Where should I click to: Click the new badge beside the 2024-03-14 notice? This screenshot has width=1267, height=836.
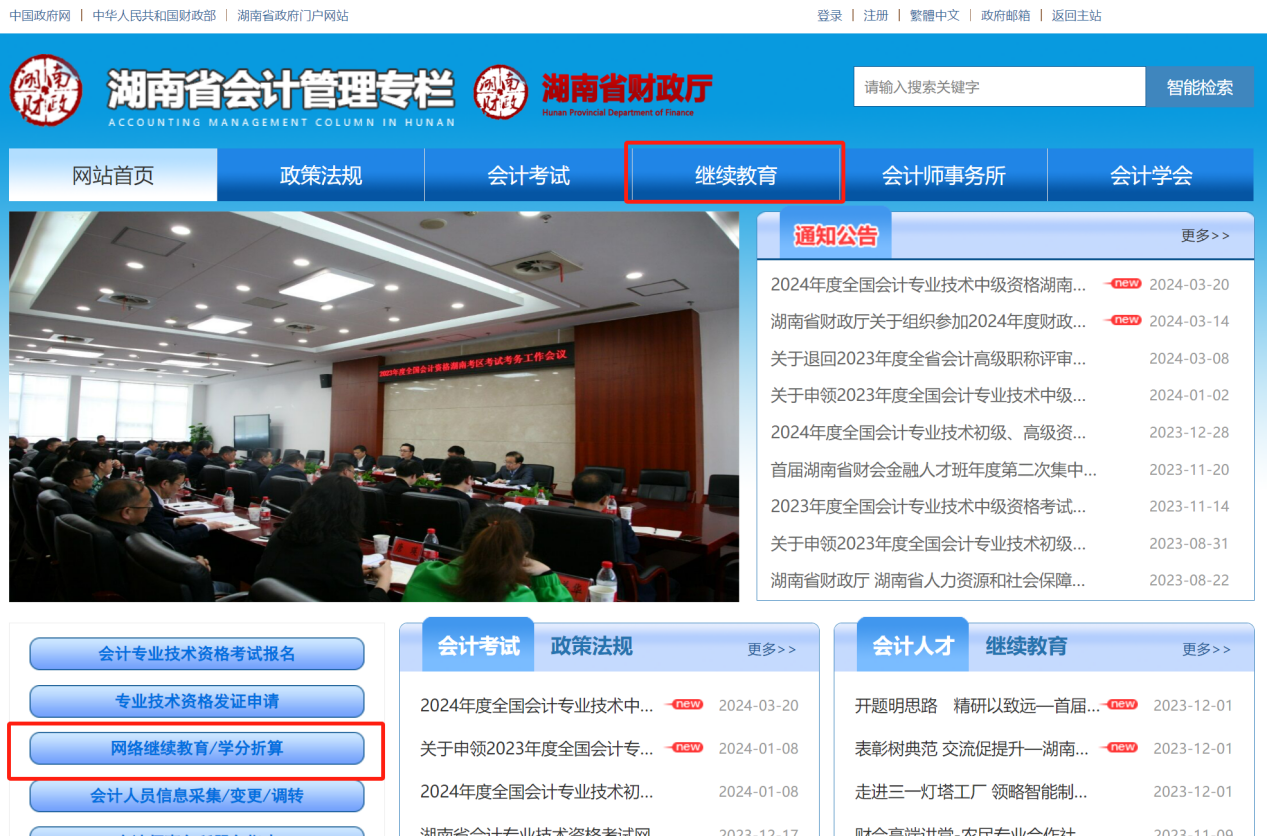click(x=1124, y=321)
